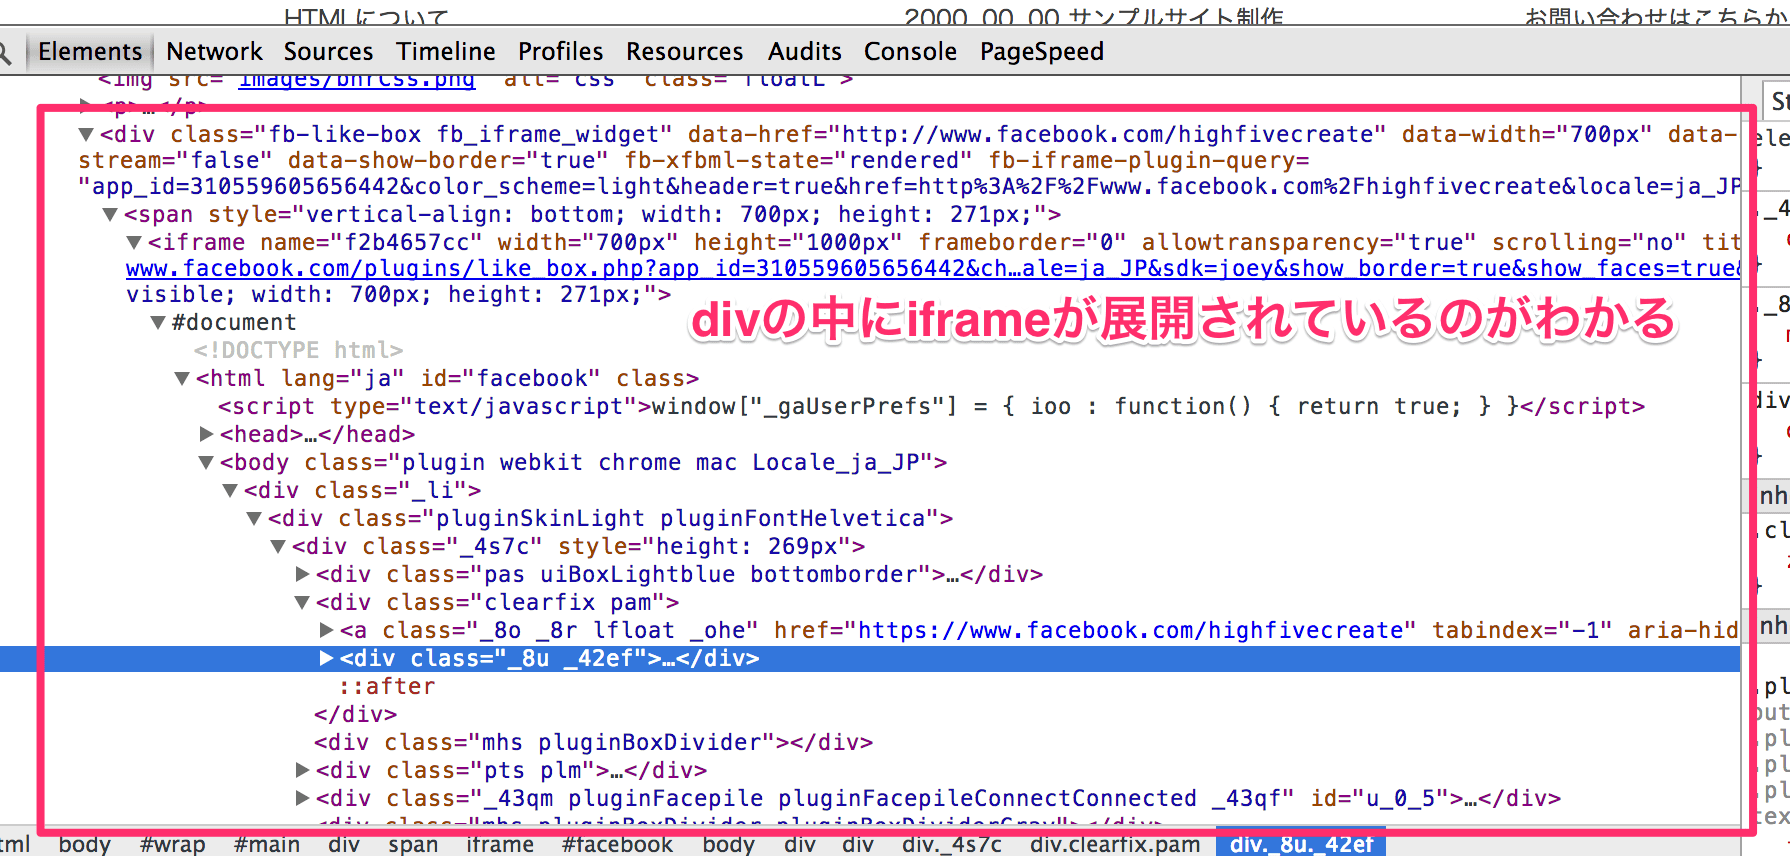This screenshot has height=856, width=1790.
Task: Click the frameborder="0" attribute
Action: click(x=1023, y=242)
